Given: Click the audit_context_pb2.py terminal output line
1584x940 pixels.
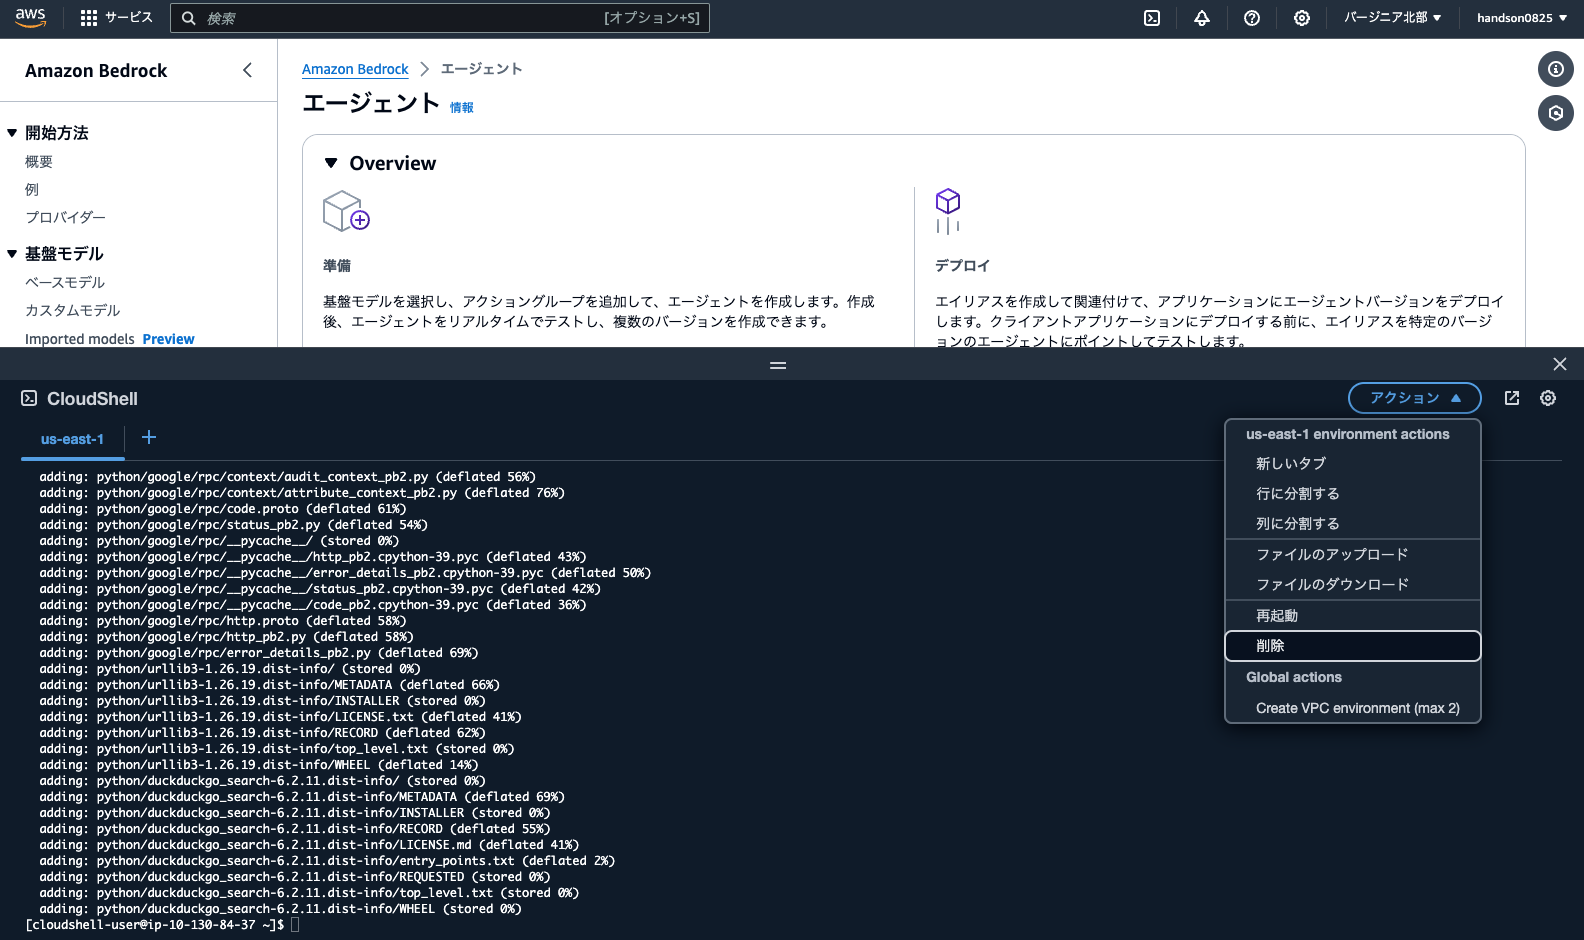Looking at the screenshot, I should pyautogui.click(x=287, y=477).
